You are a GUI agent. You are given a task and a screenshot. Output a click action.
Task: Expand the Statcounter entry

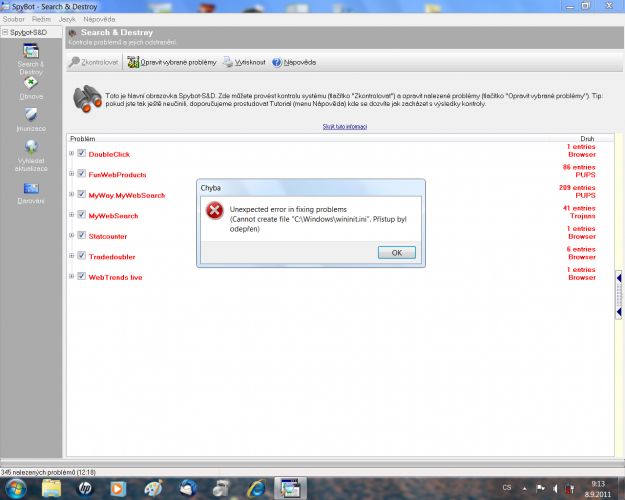[x=71, y=235]
